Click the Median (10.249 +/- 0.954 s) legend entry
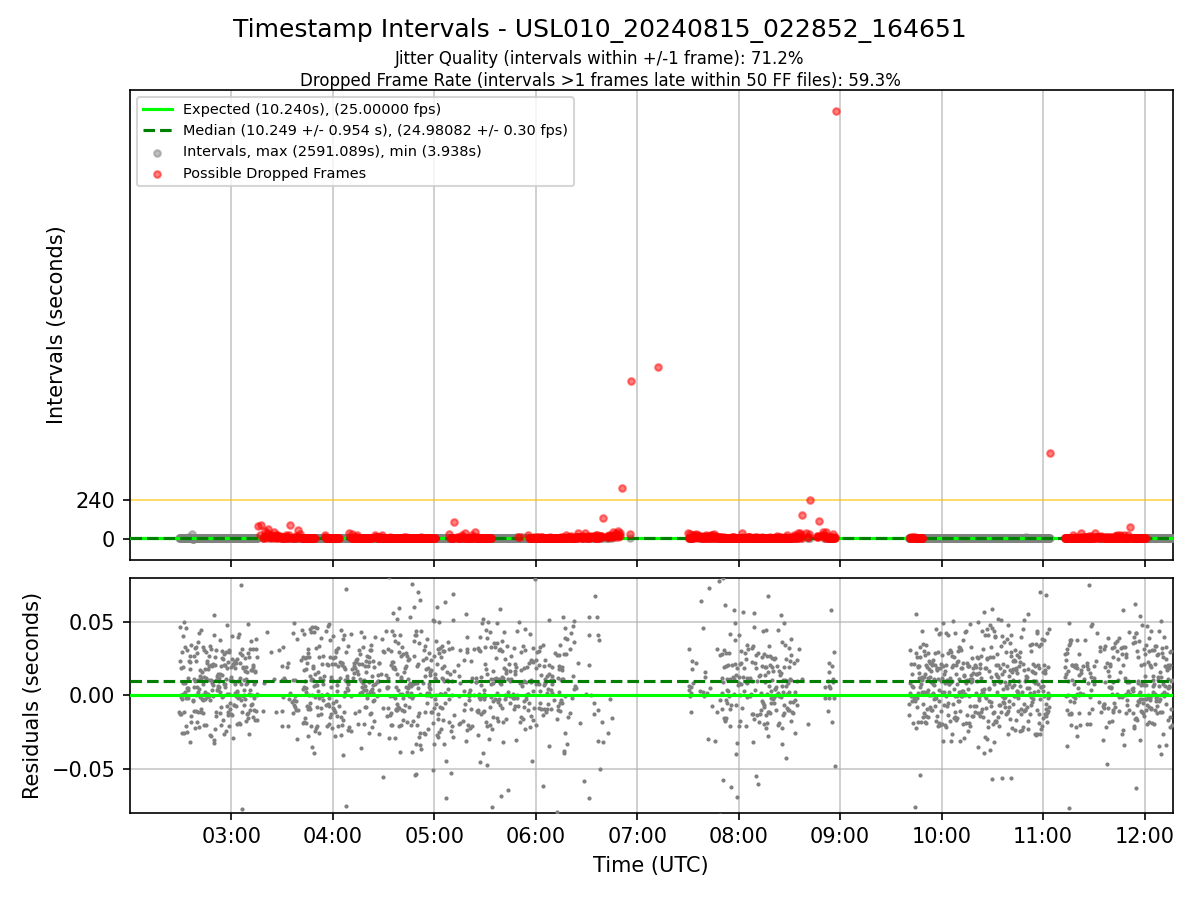The width and height of the screenshot is (1200, 900). [x=375, y=130]
